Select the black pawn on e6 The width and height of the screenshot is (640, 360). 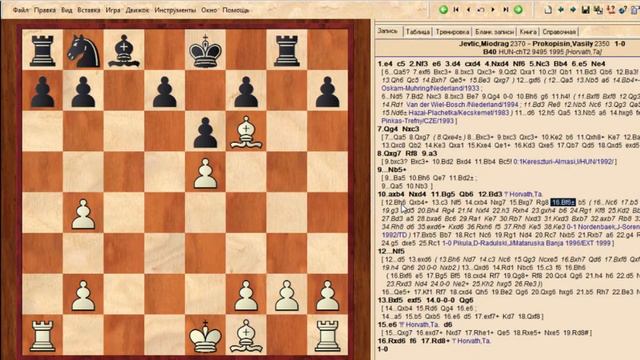(x=205, y=132)
